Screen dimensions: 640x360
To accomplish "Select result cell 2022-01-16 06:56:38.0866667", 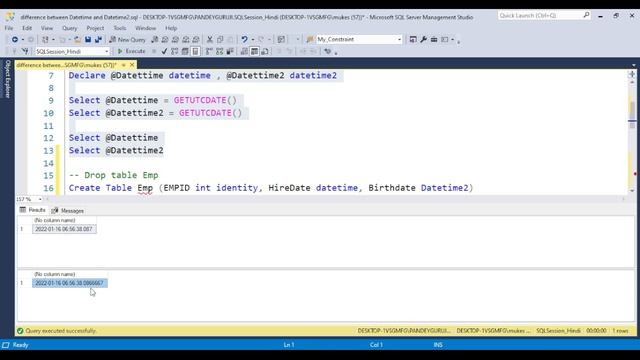I will (70, 283).
